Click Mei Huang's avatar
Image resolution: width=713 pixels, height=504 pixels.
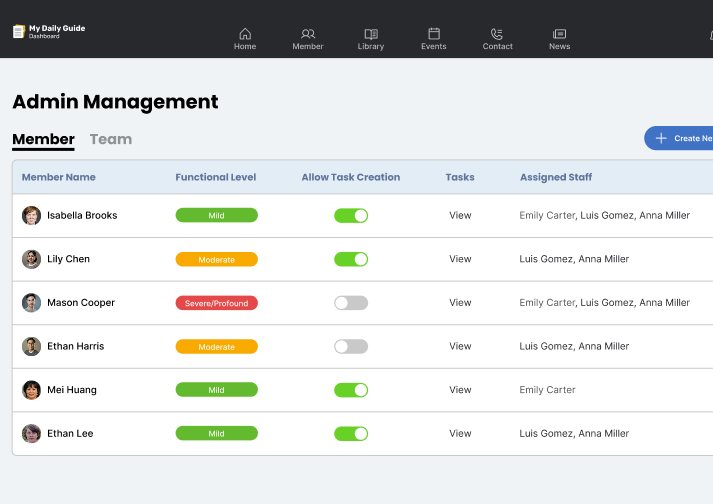31,390
